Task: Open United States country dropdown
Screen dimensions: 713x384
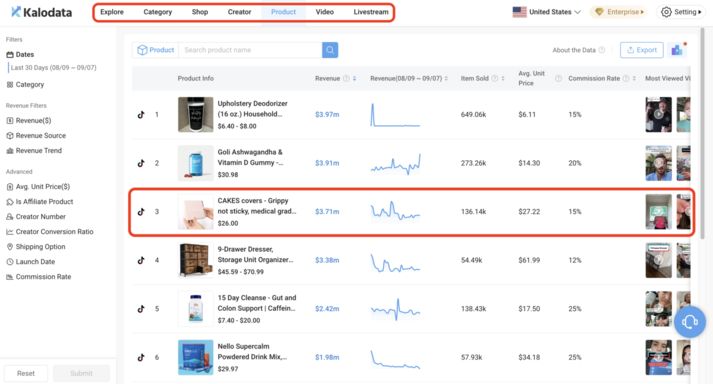Action: (x=546, y=12)
